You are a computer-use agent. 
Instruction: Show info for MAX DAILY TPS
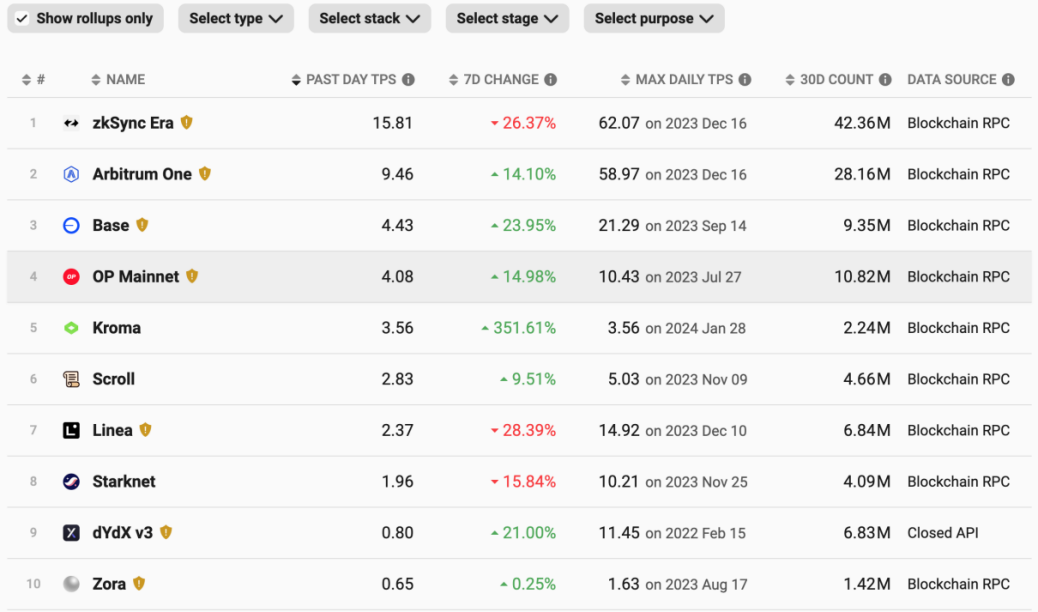click(745, 79)
